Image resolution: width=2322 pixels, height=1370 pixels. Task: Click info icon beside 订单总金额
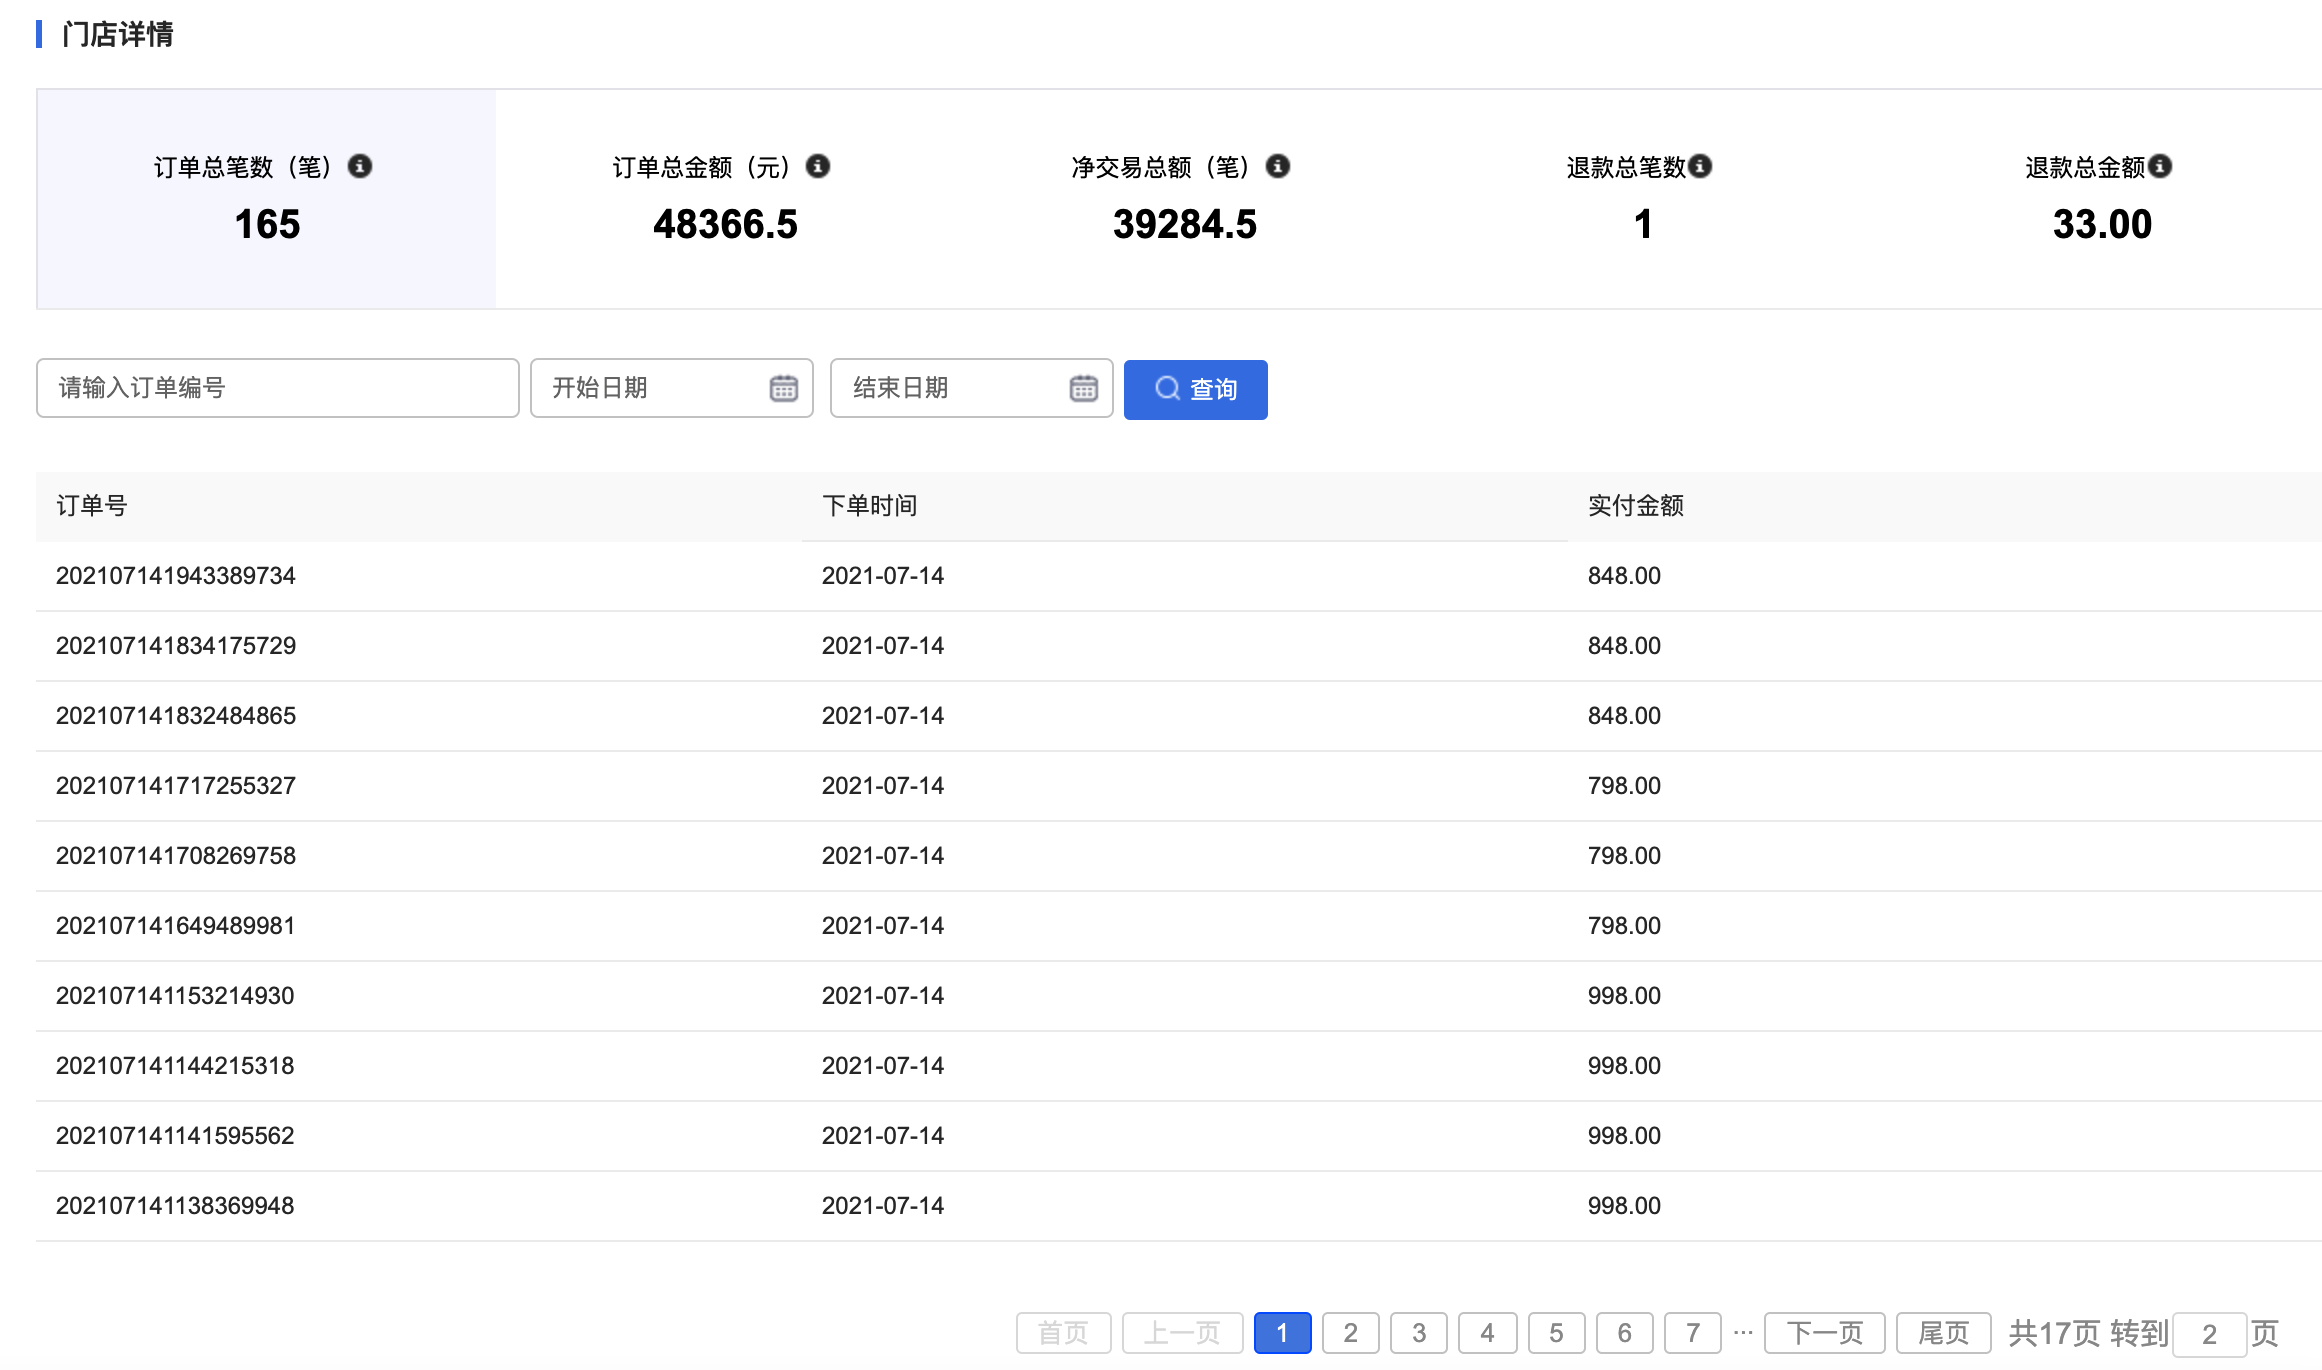click(818, 166)
